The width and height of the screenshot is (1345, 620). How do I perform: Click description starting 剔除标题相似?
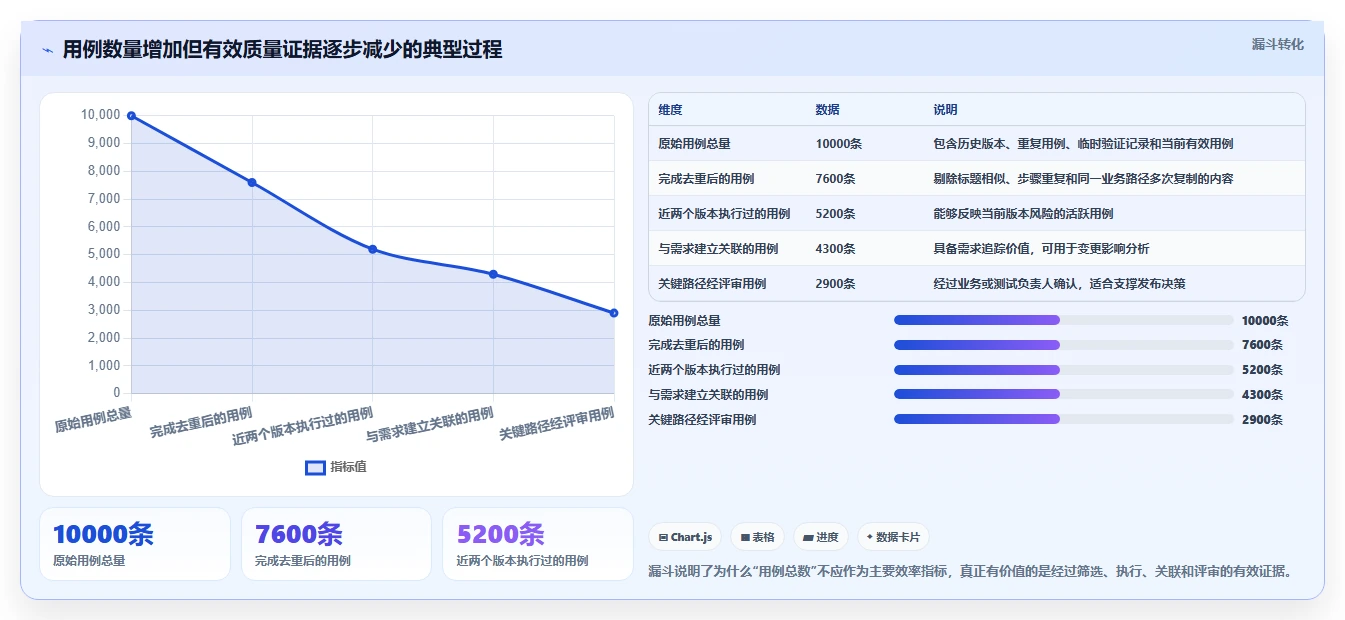coord(1083,179)
